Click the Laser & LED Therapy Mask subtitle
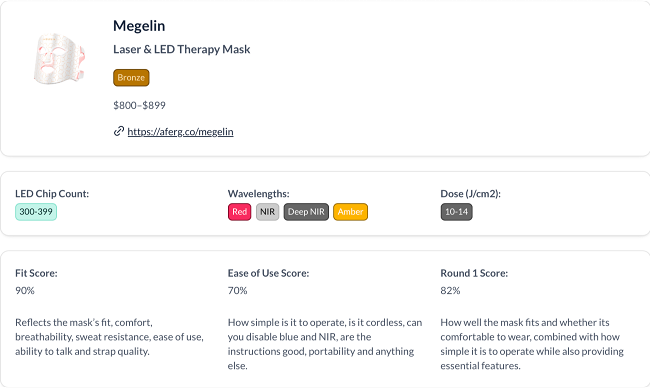The height and width of the screenshot is (389, 650). click(182, 49)
